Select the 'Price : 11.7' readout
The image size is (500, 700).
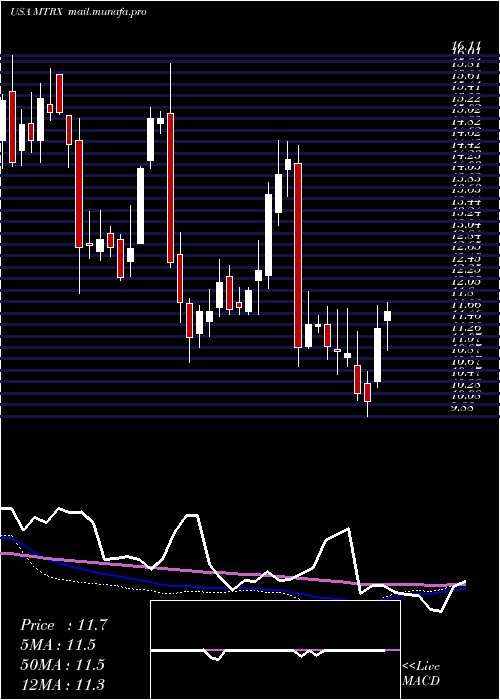[x=63, y=625]
